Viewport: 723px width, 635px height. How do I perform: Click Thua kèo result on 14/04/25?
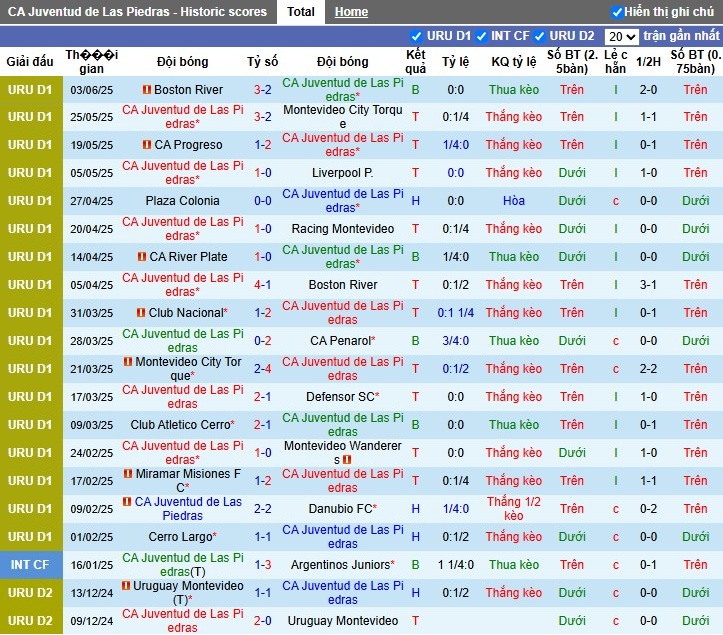(x=514, y=256)
